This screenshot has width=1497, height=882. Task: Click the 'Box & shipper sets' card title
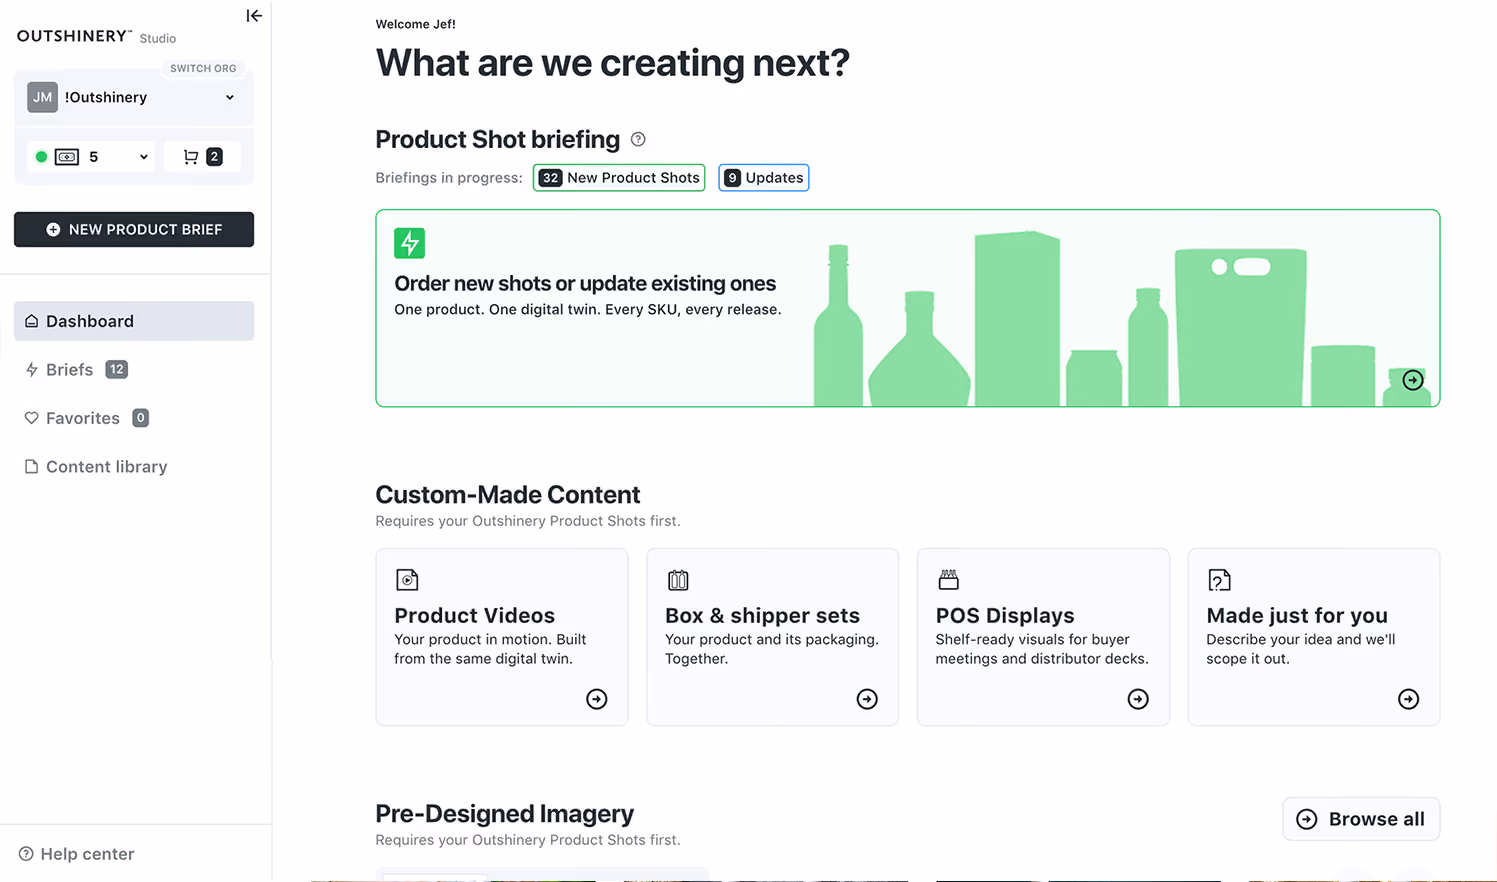pos(763,616)
